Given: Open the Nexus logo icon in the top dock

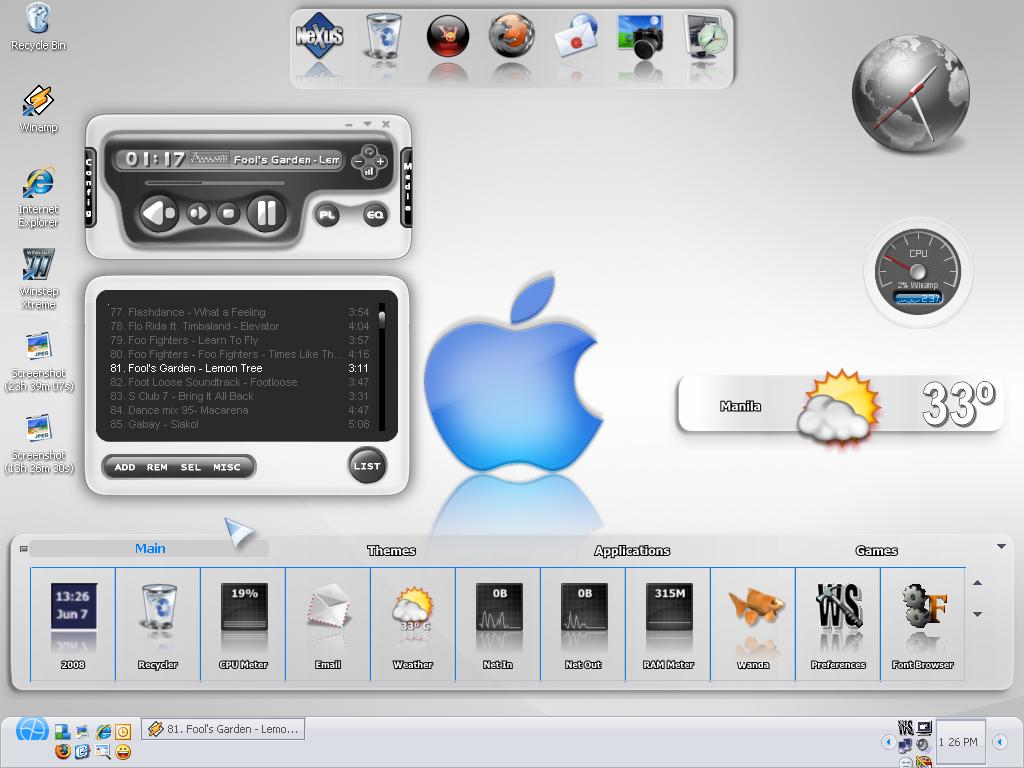Looking at the screenshot, I should 319,36.
